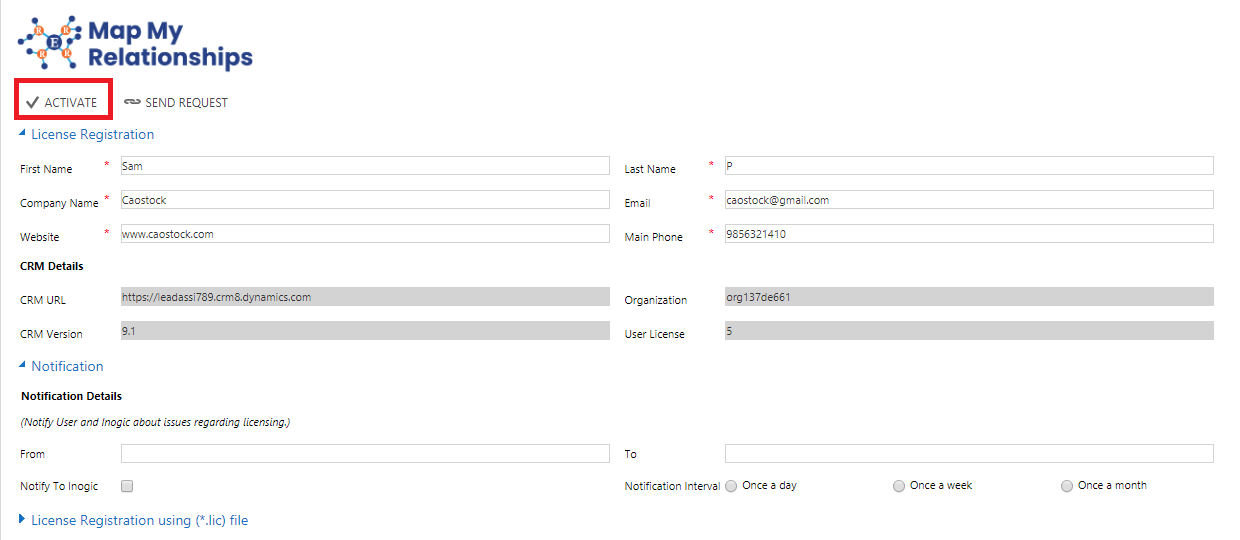The width and height of the screenshot is (1240, 540).
Task: Click the First Name label
Action: (x=46, y=169)
